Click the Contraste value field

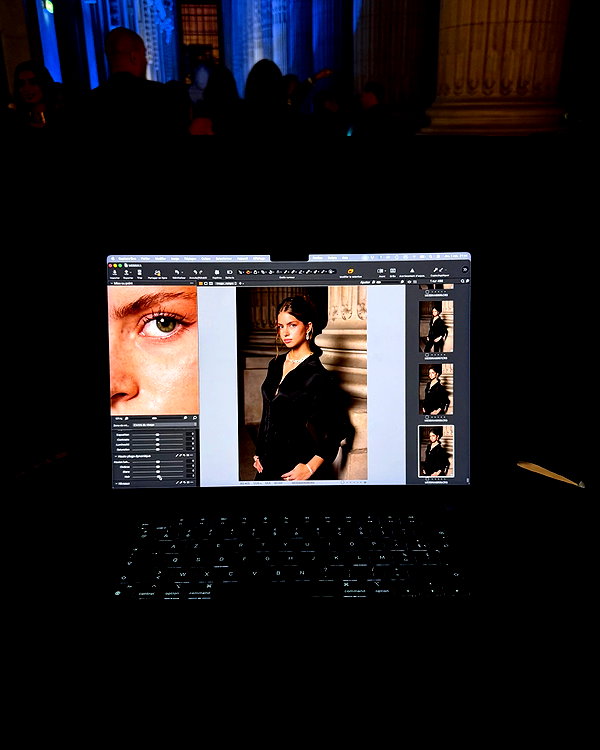(189, 439)
